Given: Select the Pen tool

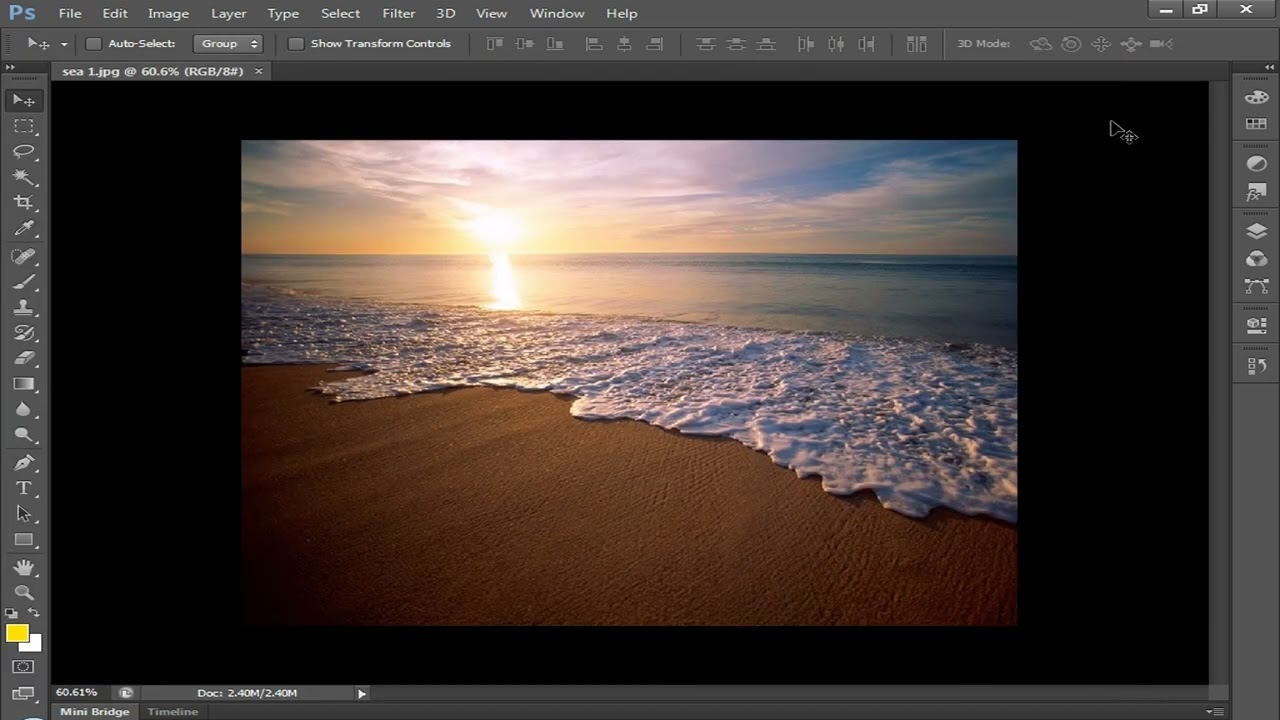Looking at the screenshot, I should point(24,462).
